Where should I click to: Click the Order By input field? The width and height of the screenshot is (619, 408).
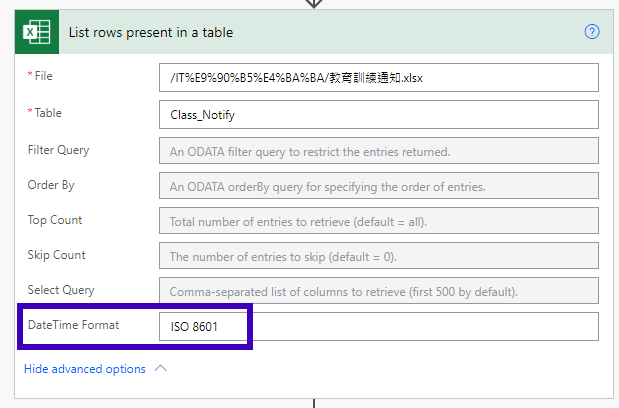click(379, 186)
